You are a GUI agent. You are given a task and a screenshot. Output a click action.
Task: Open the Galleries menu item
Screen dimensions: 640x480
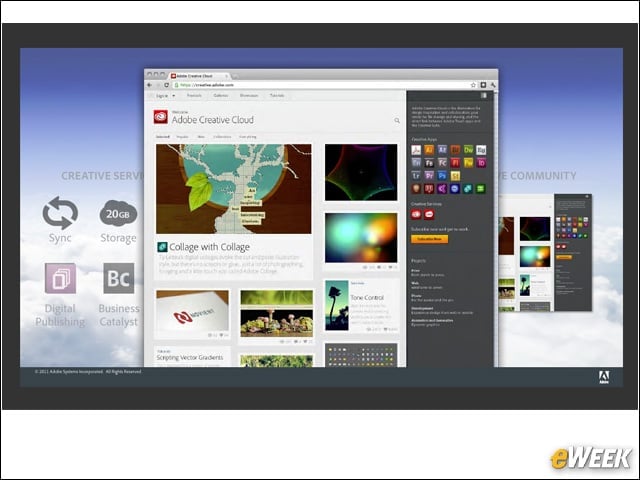coord(220,96)
